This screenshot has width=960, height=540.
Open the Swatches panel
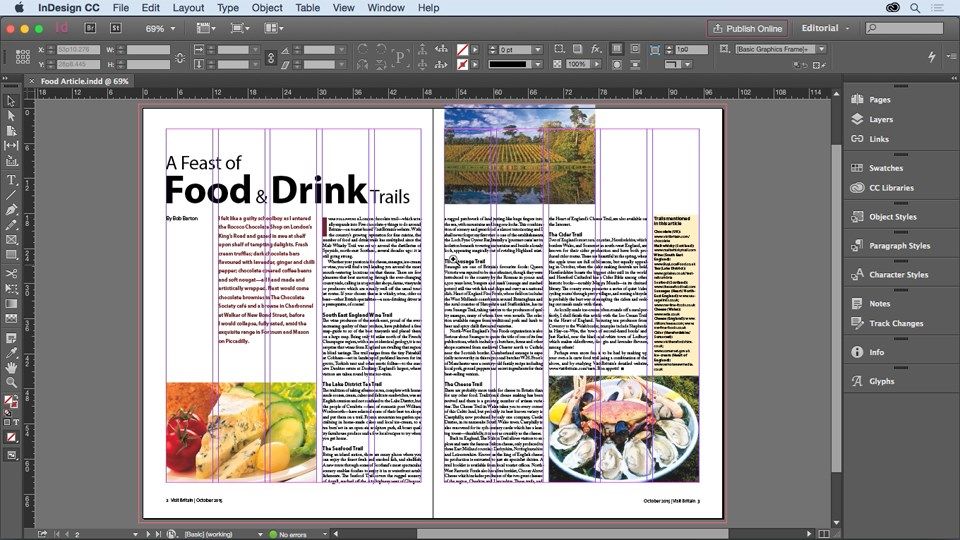(x=886, y=168)
